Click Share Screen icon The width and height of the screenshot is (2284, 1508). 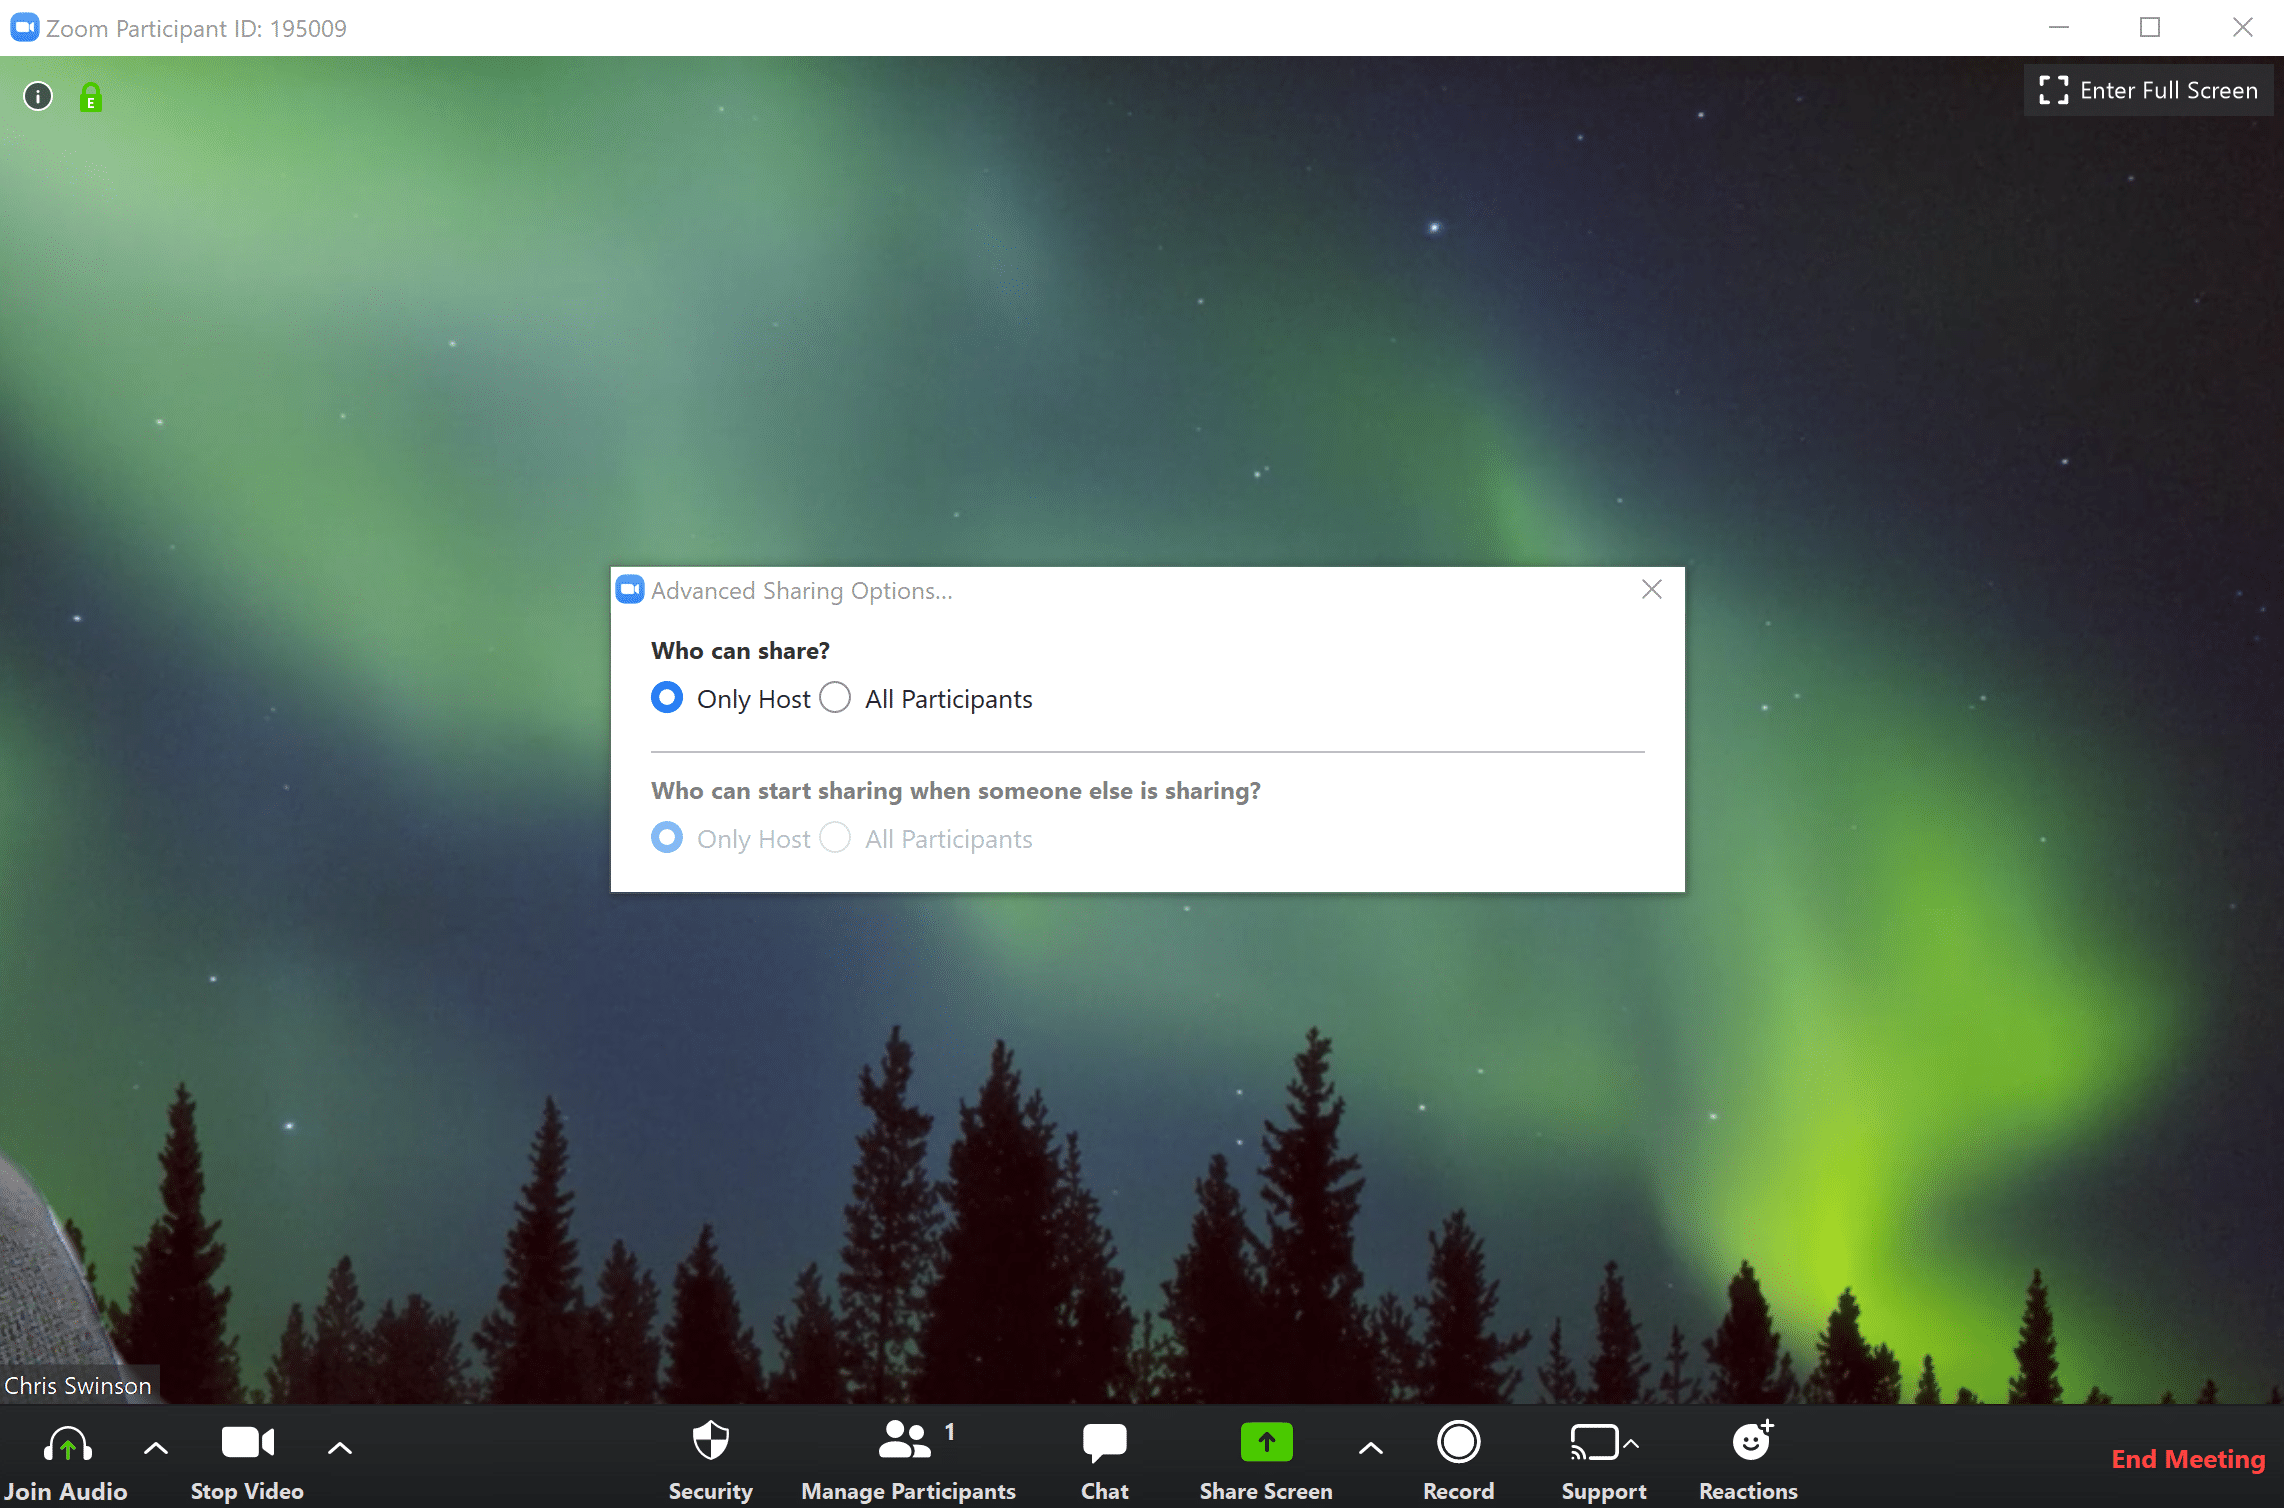point(1264,1441)
